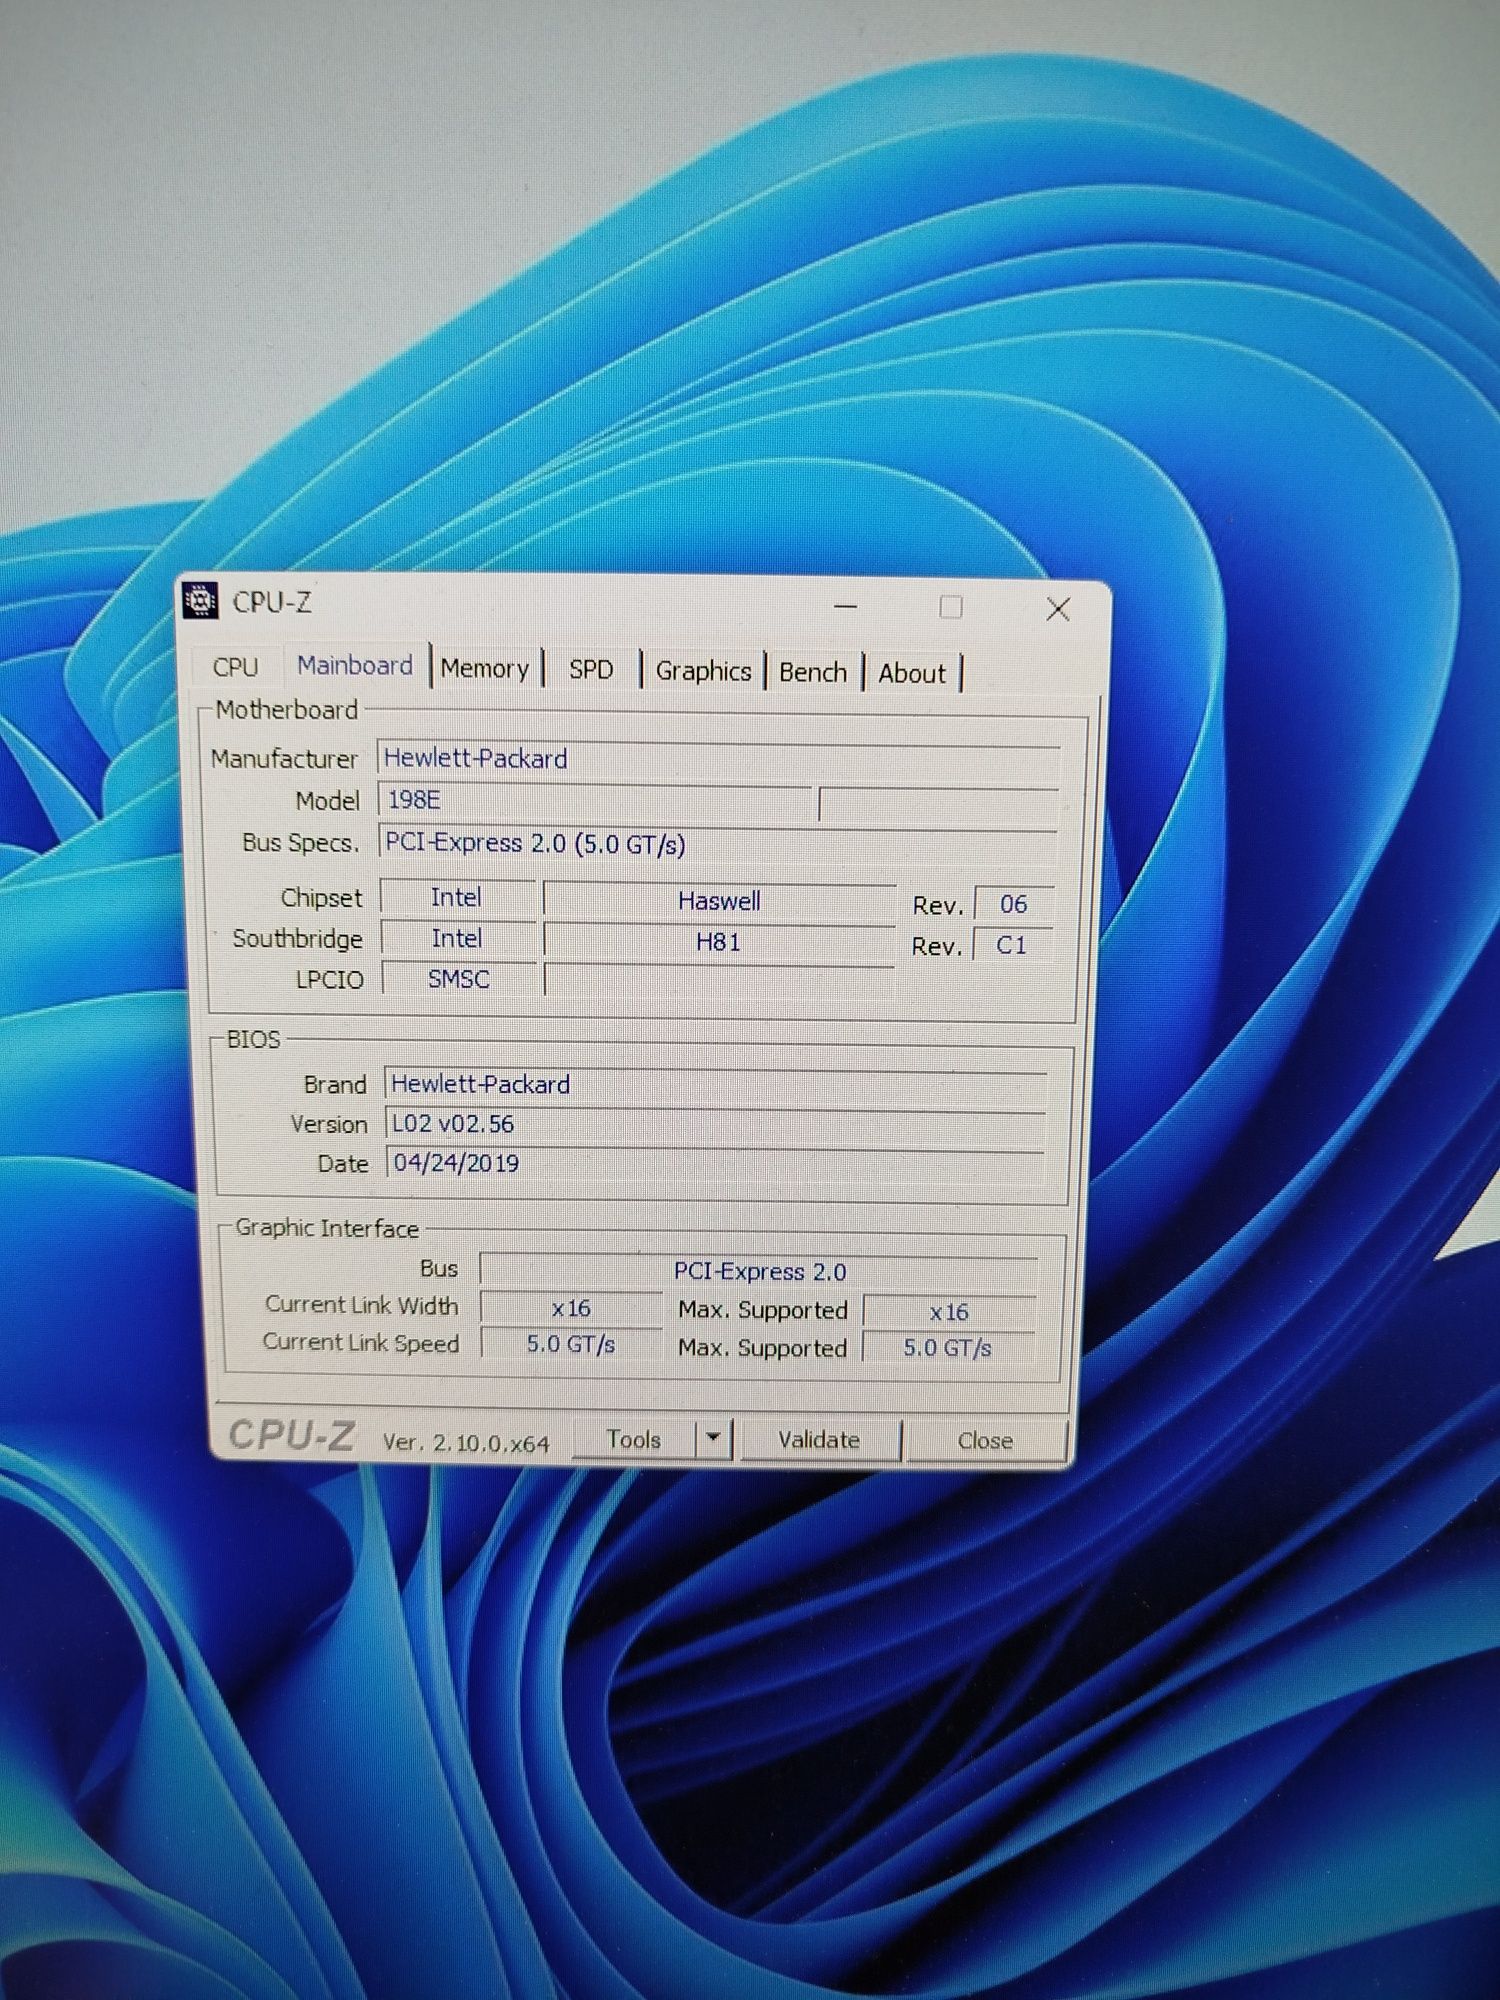Click the Current Link Speed 5.0 GT/s value

[x=571, y=1344]
